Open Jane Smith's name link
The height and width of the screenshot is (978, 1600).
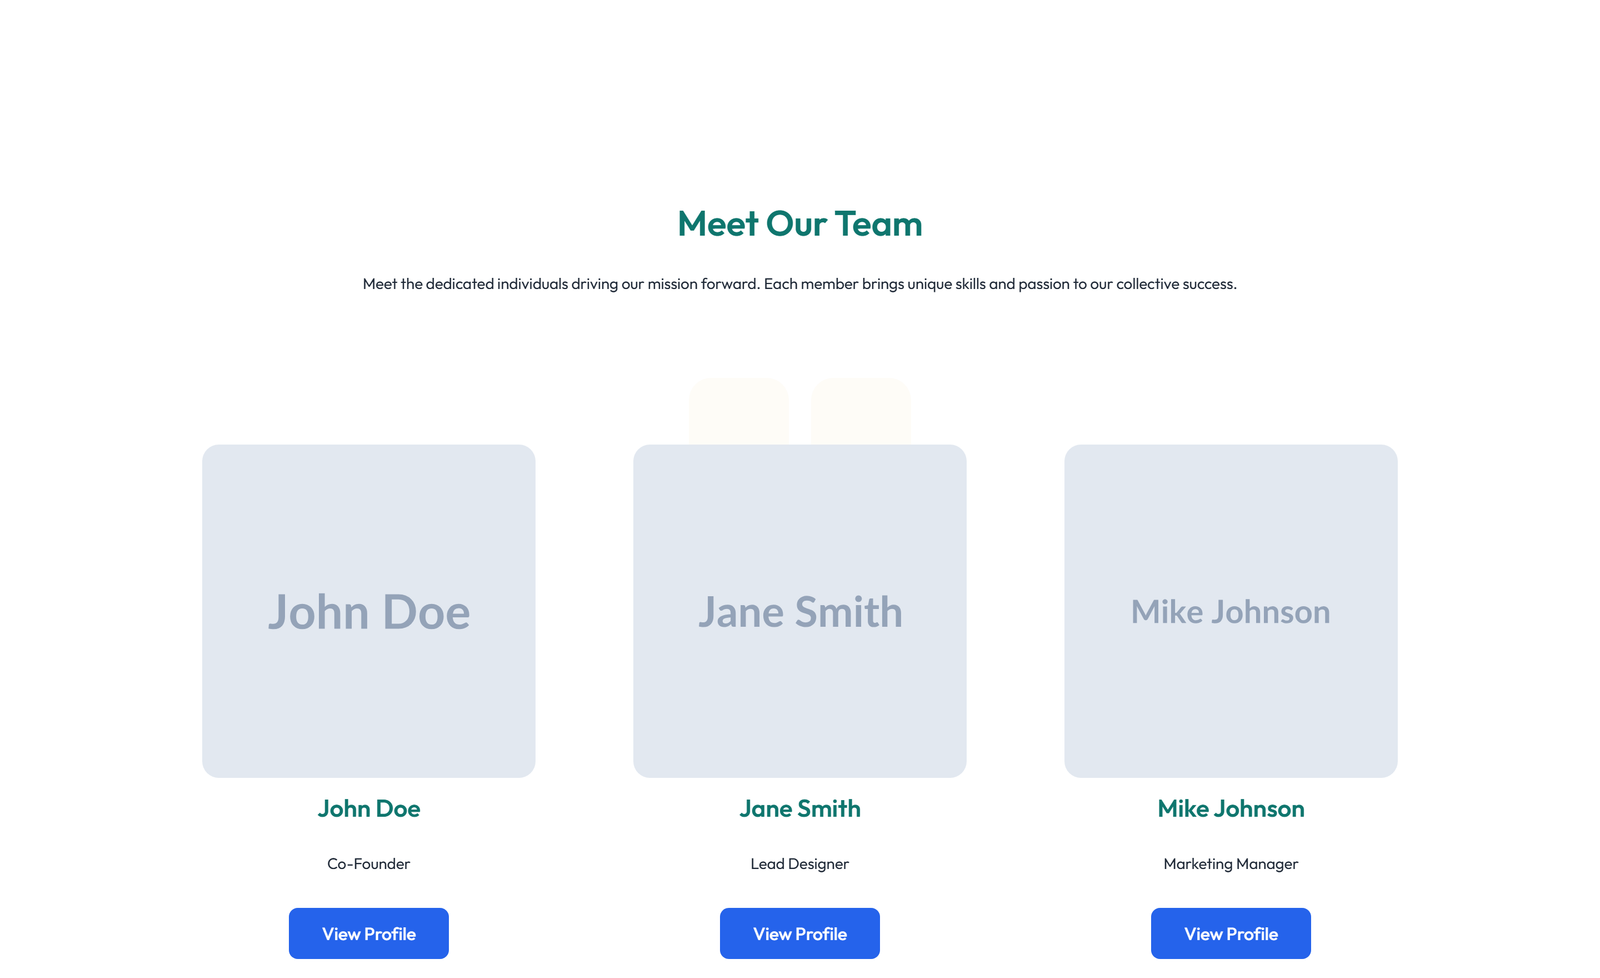coord(799,809)
